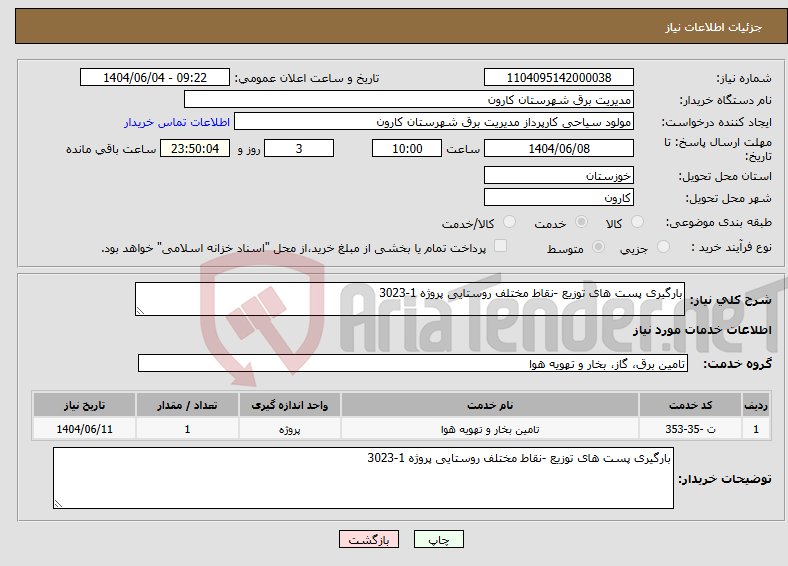The height and width of the screenshot is (566, 788).
Task: Select the کالا/خدمت radio button
Action: pos(510,222)
